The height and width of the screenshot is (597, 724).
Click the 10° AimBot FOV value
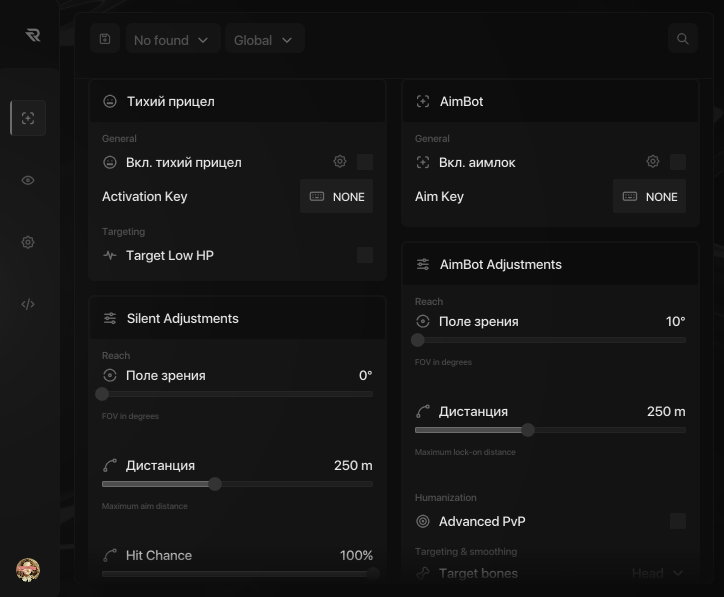(676, 321)
